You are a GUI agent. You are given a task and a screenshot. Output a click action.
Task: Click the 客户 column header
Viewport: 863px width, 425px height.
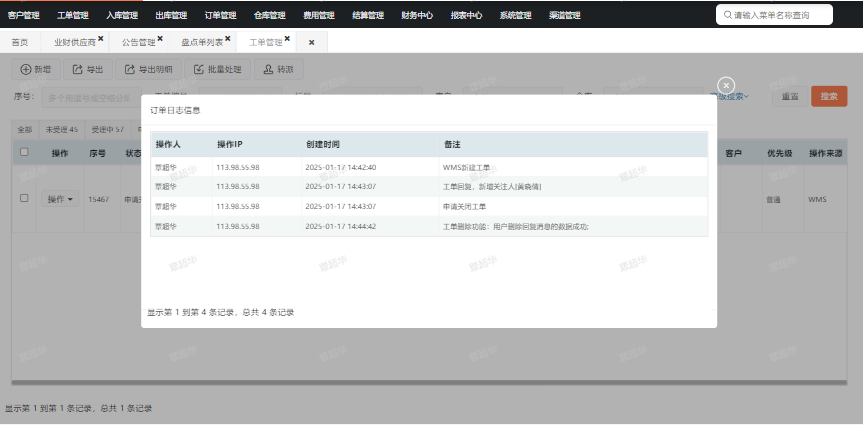point(734,154)
